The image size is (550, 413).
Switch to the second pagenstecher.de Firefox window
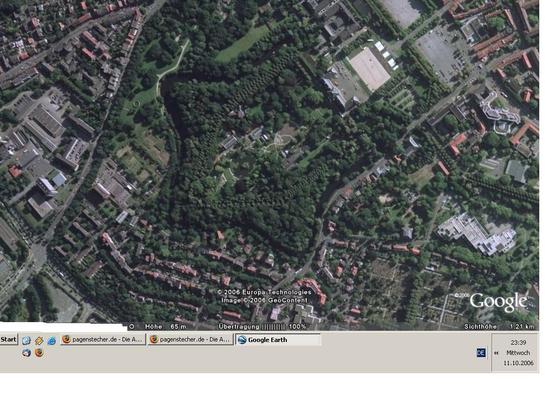[x=190, y=340]
